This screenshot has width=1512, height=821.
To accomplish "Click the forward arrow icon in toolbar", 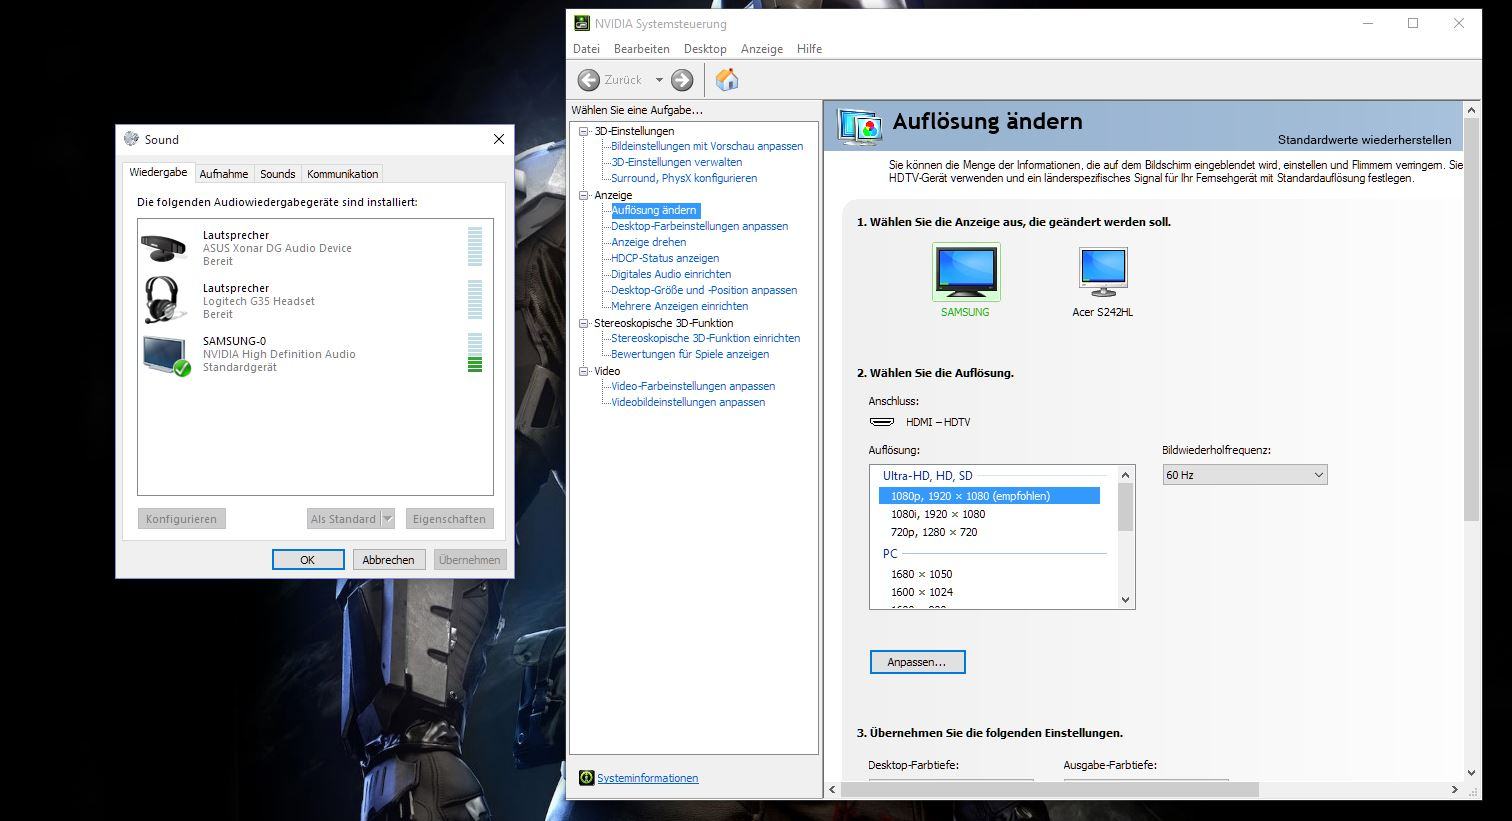I will tap(682, 80).
